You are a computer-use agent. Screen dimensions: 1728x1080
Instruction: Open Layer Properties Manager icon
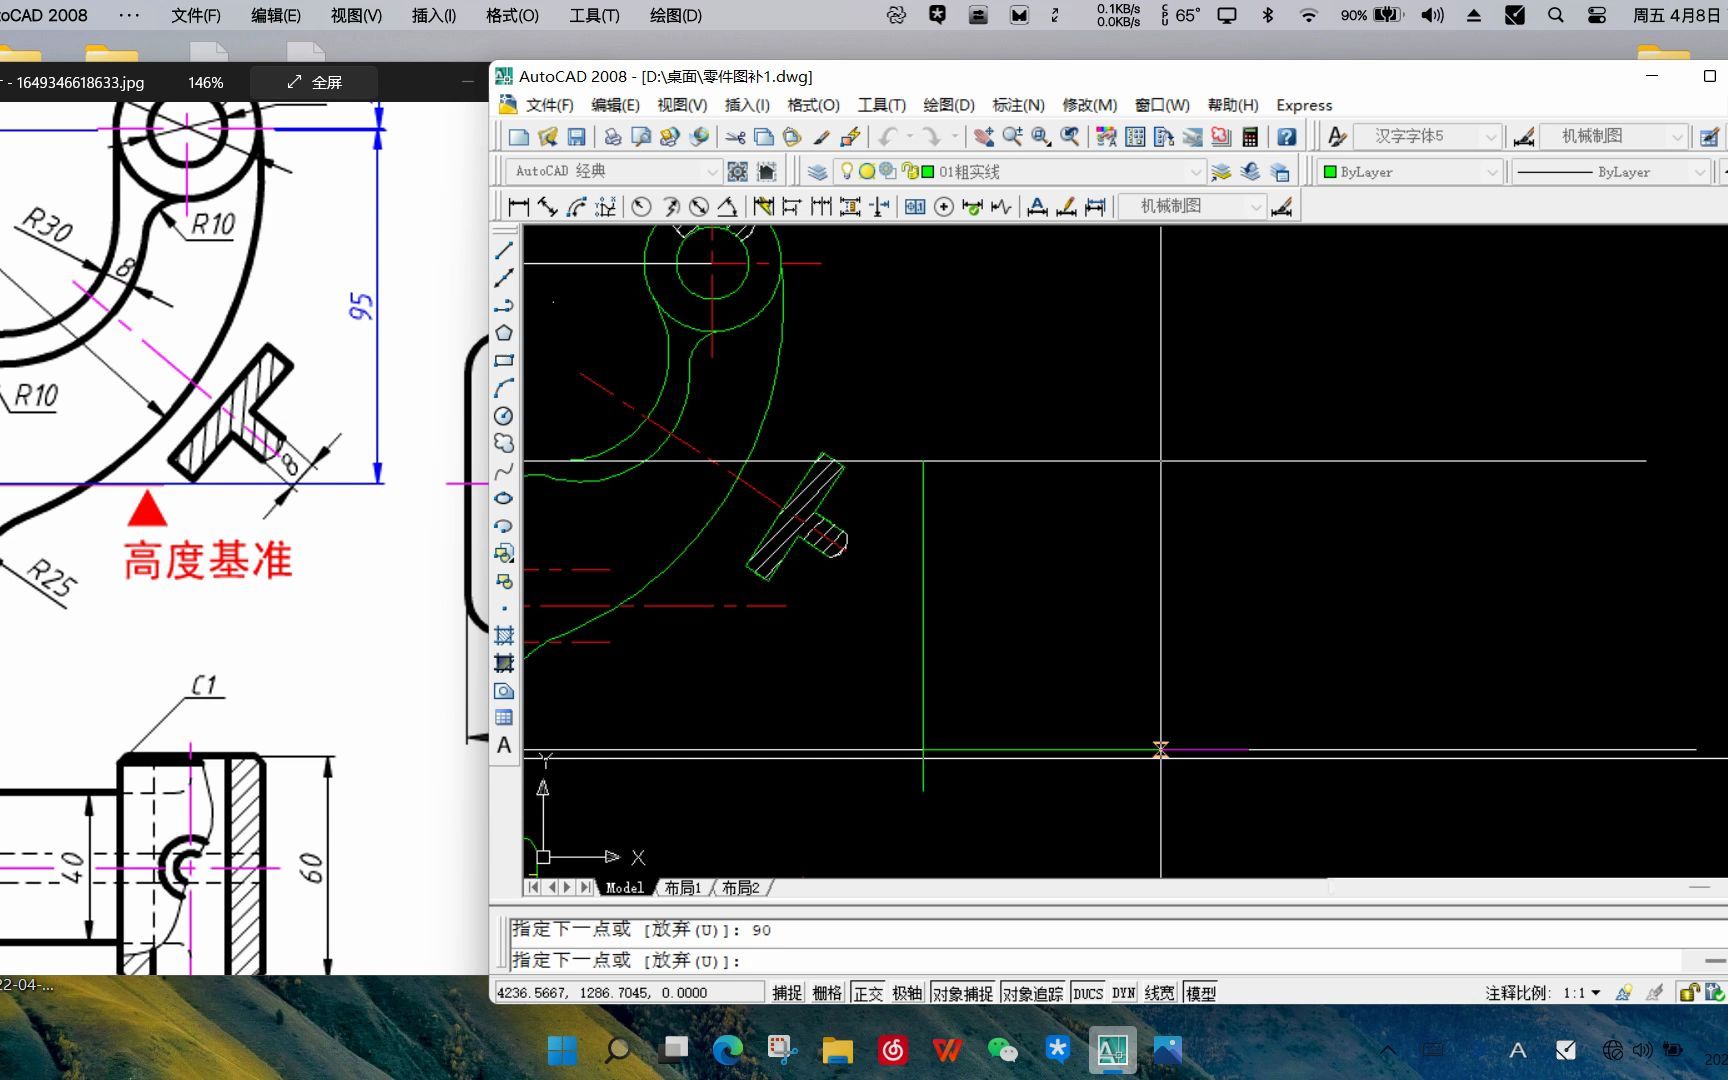tap(818, 171)
